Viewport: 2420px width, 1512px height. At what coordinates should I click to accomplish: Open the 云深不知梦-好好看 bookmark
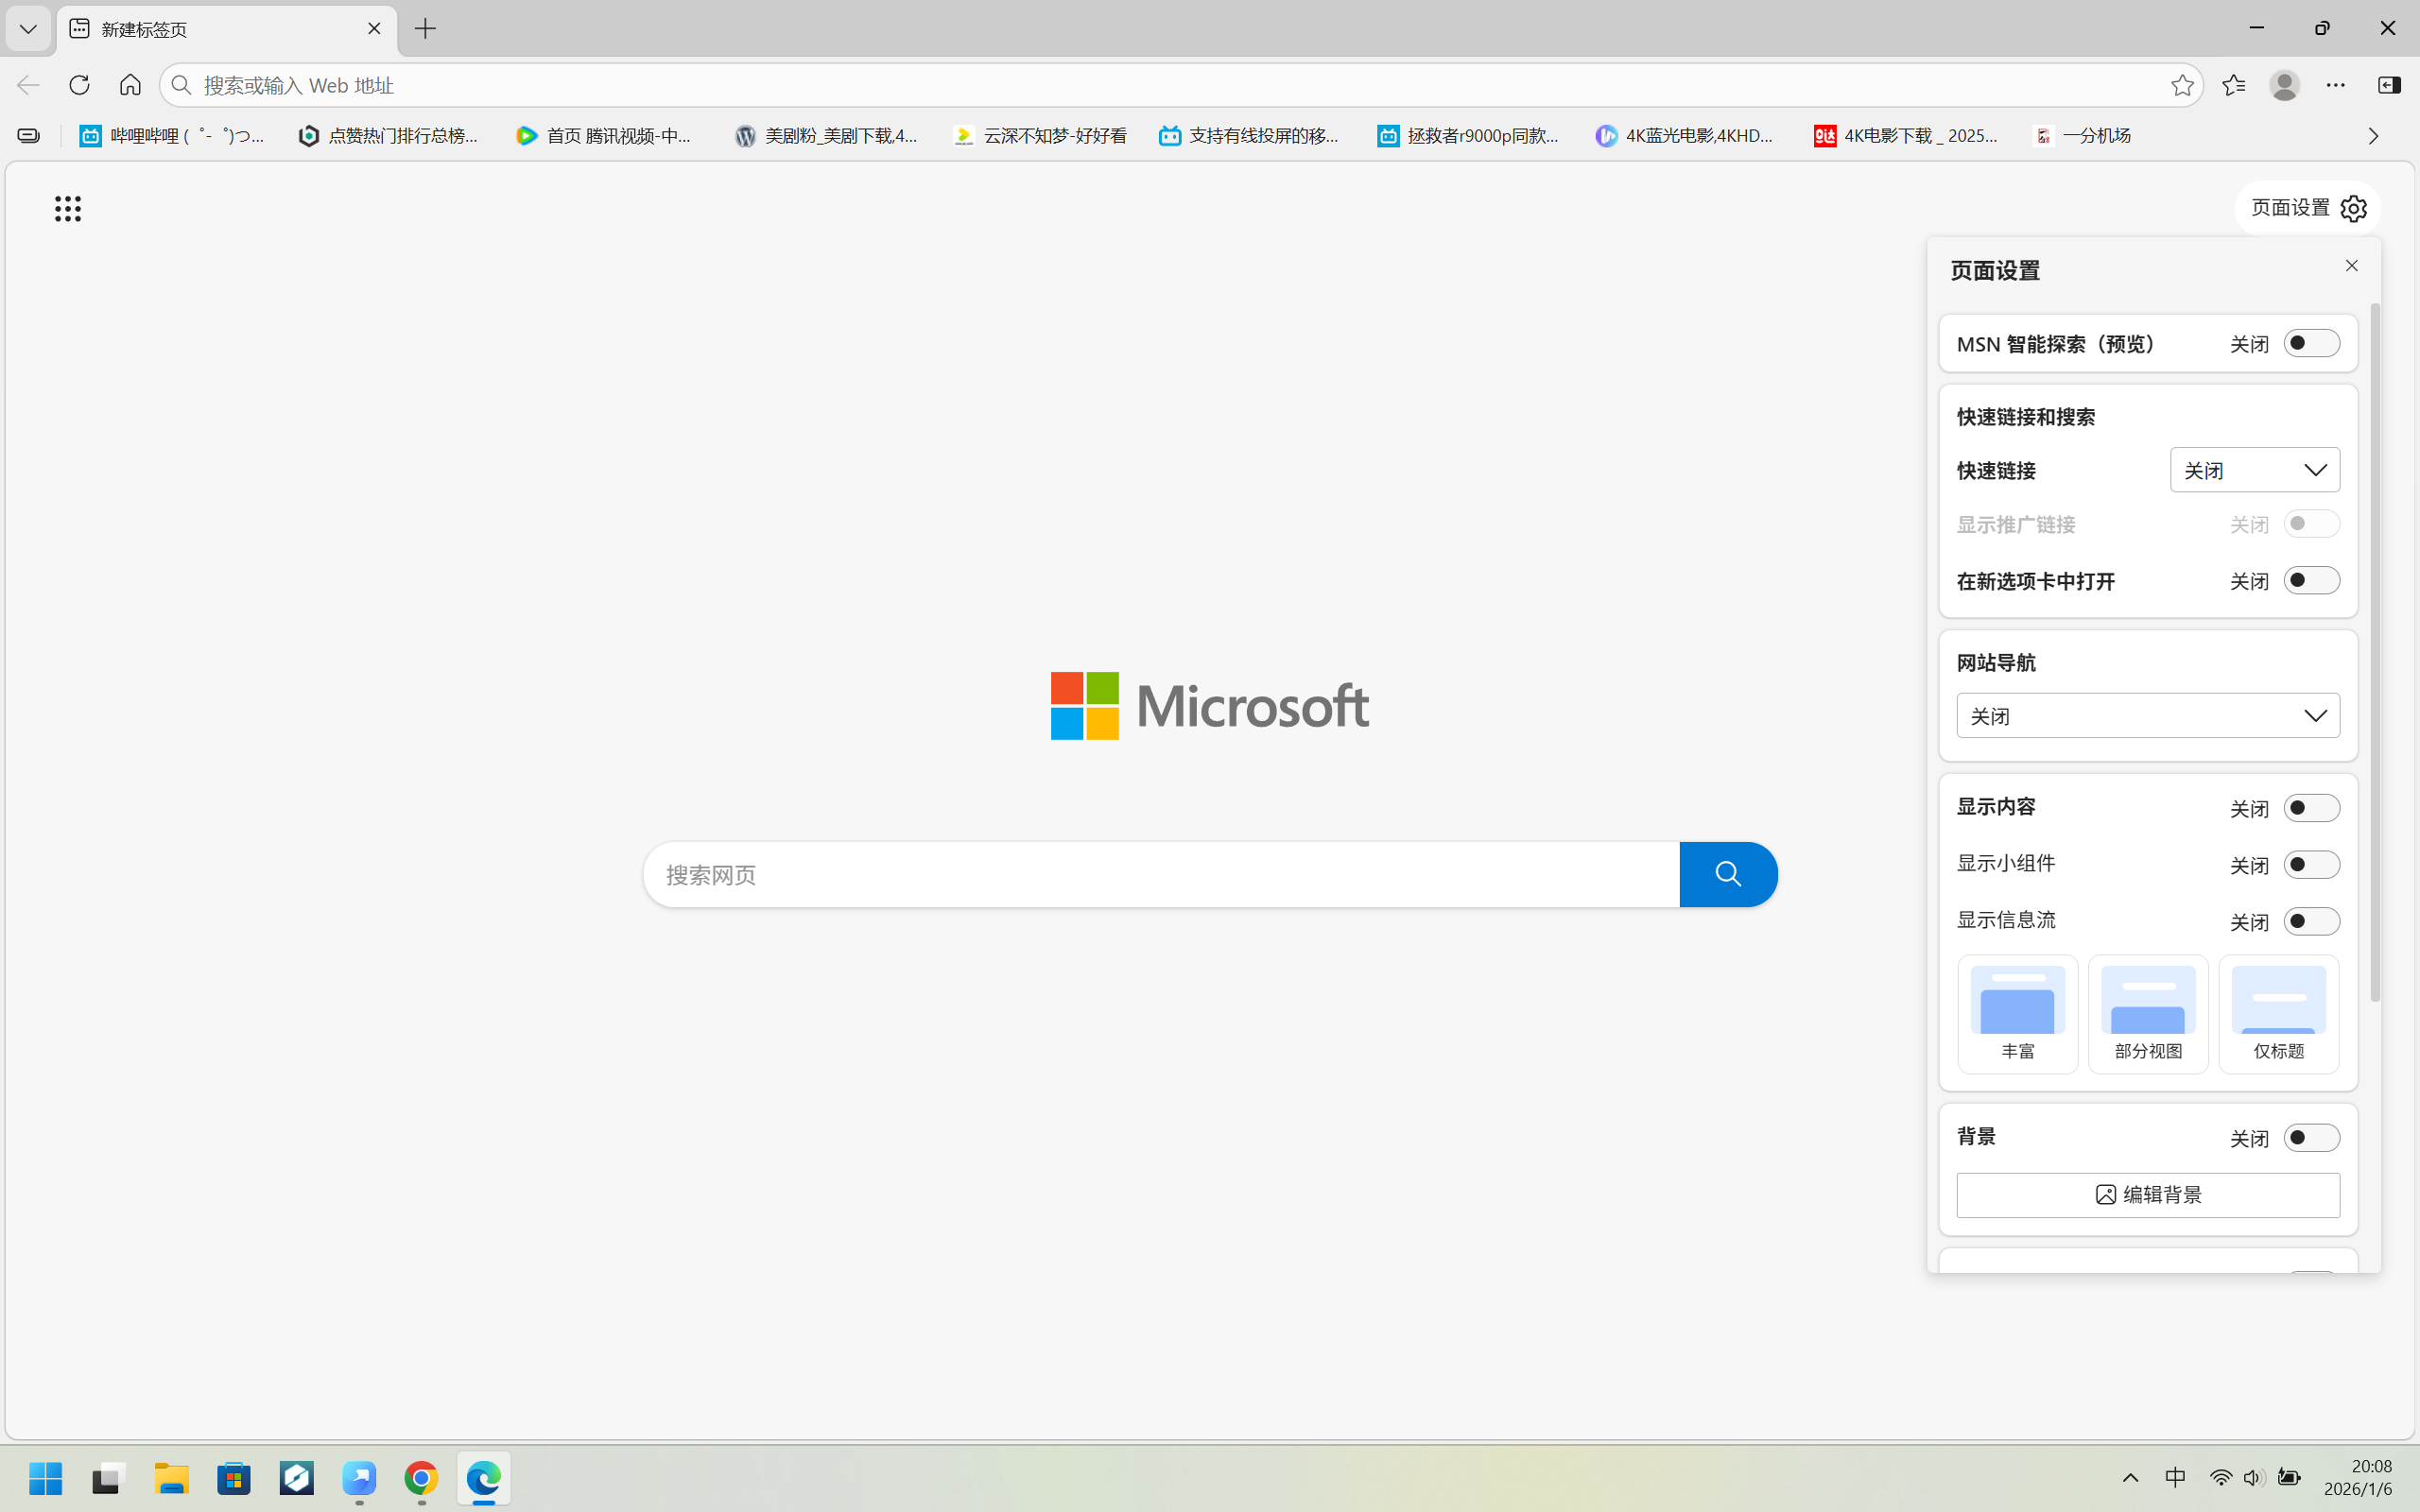pos(1040,136)
